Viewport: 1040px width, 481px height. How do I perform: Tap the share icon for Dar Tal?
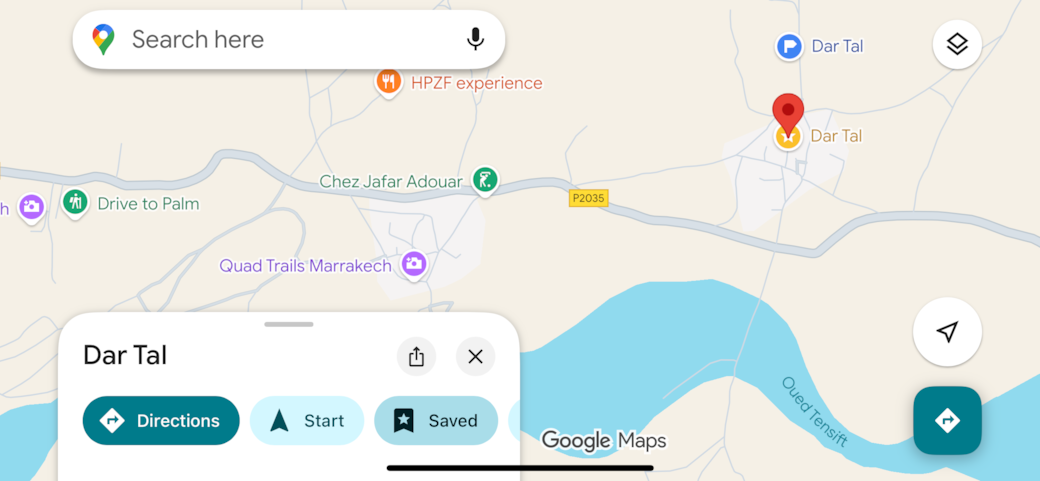click(x=416, y=356)
